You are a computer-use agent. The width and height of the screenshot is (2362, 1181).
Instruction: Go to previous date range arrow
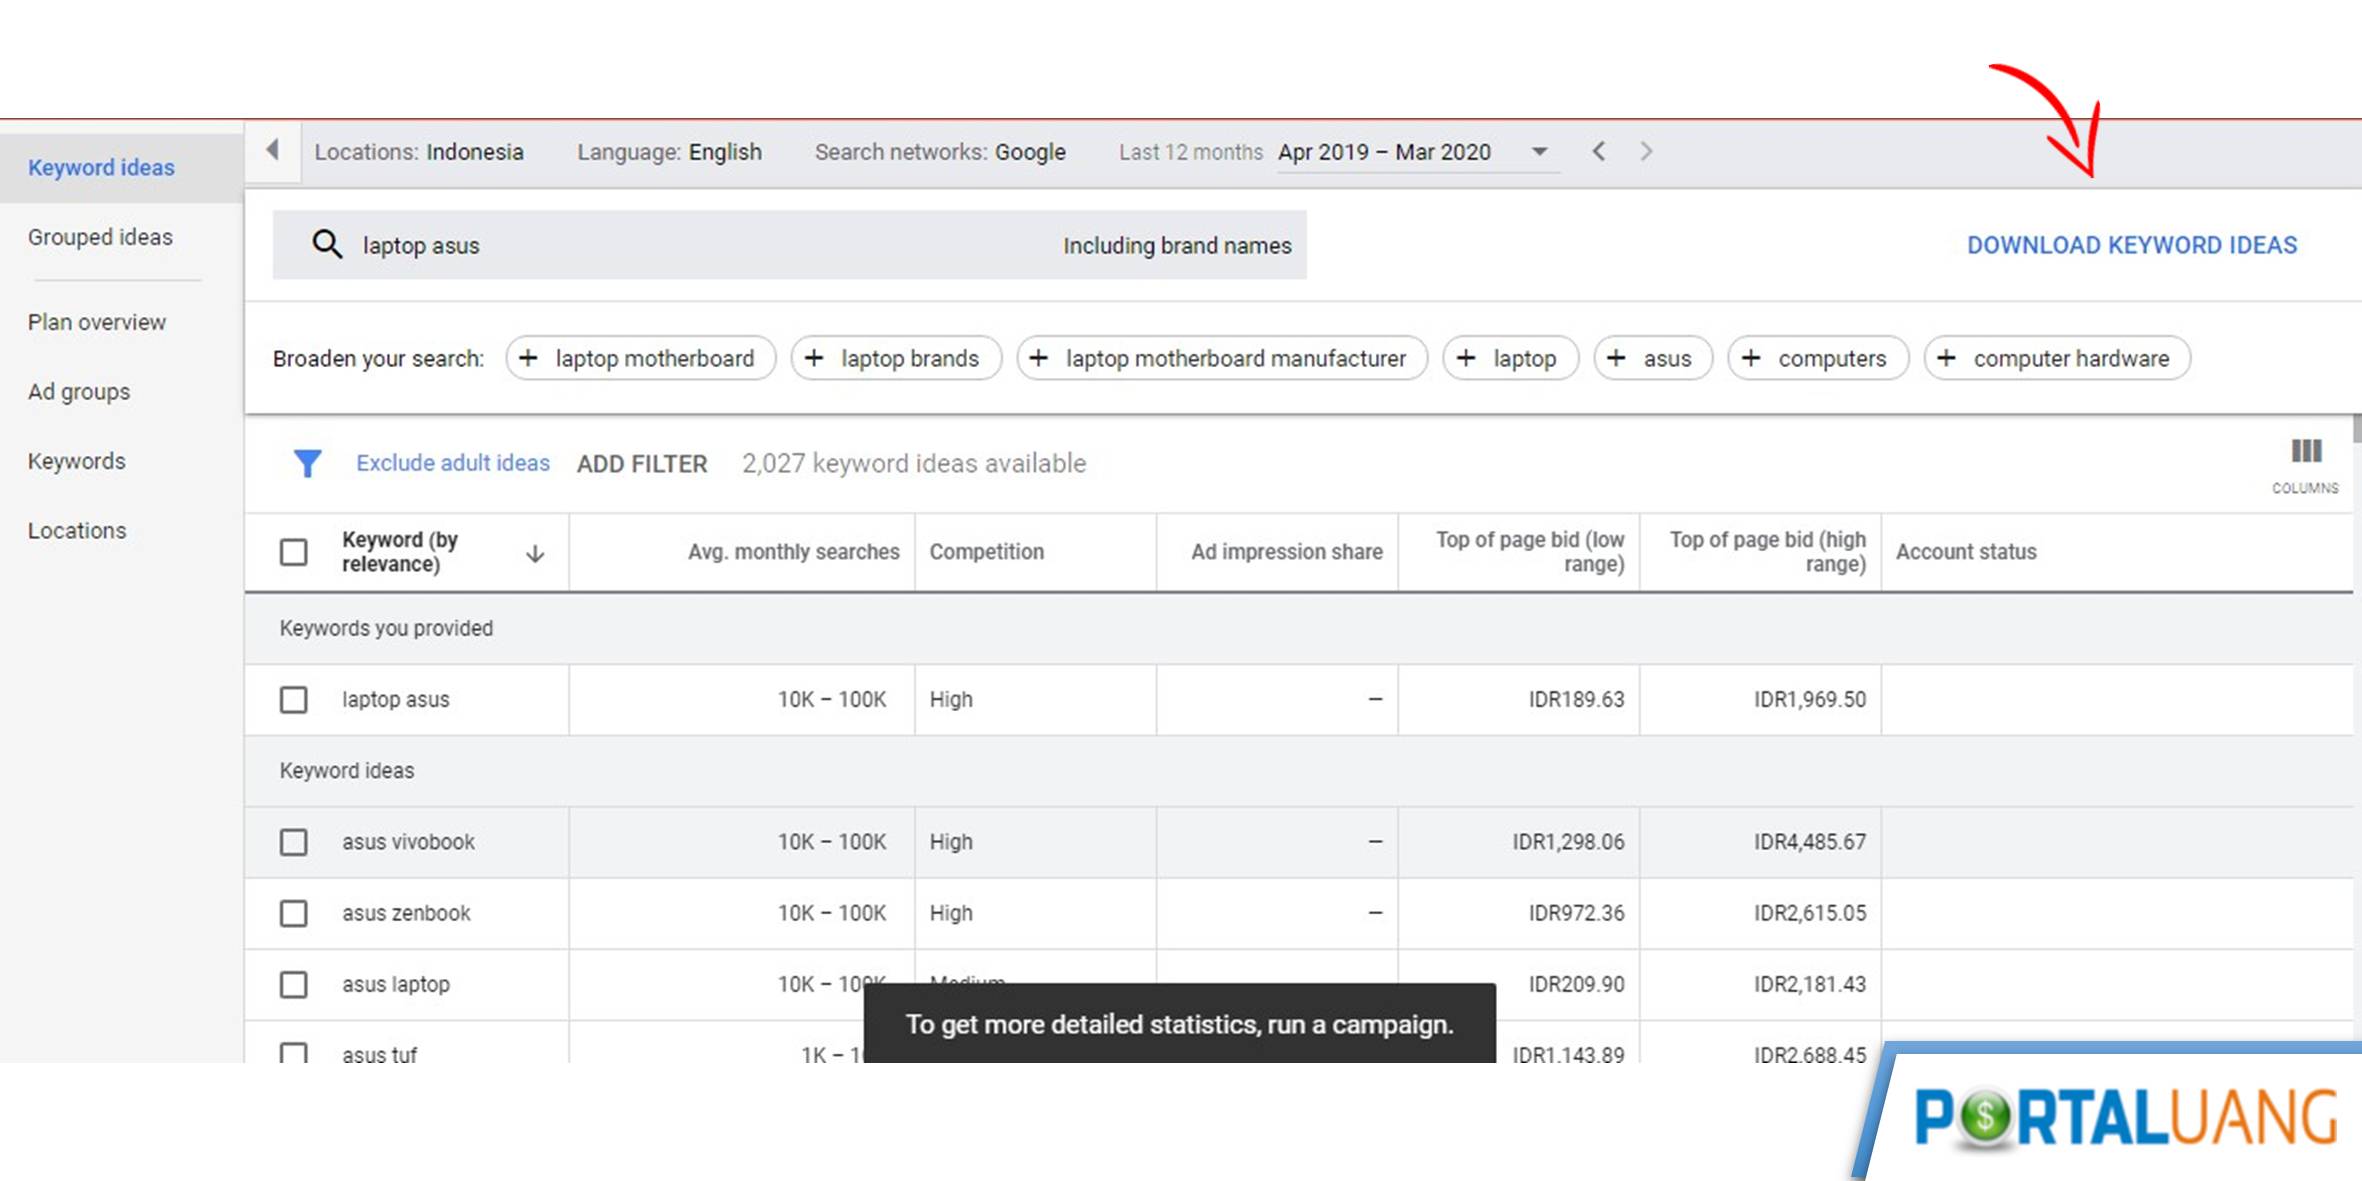pyautogui.click(x=1598, y=151)
